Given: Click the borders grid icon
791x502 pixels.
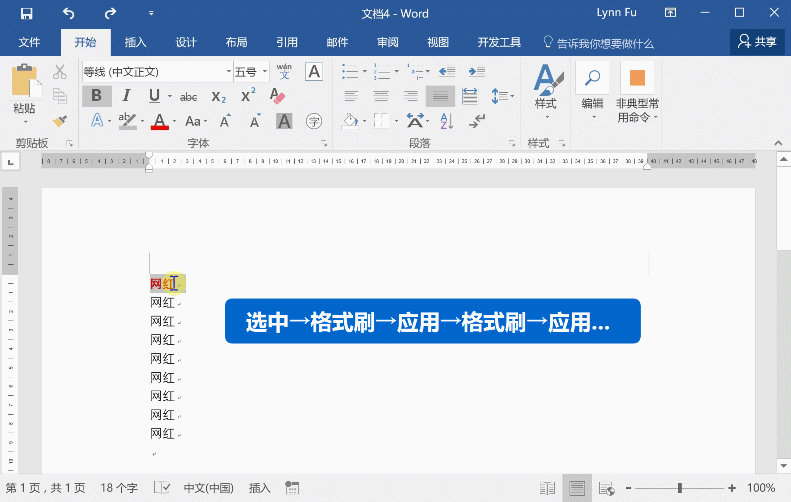Looking at the screenshot, I should [x=381, y=121].
